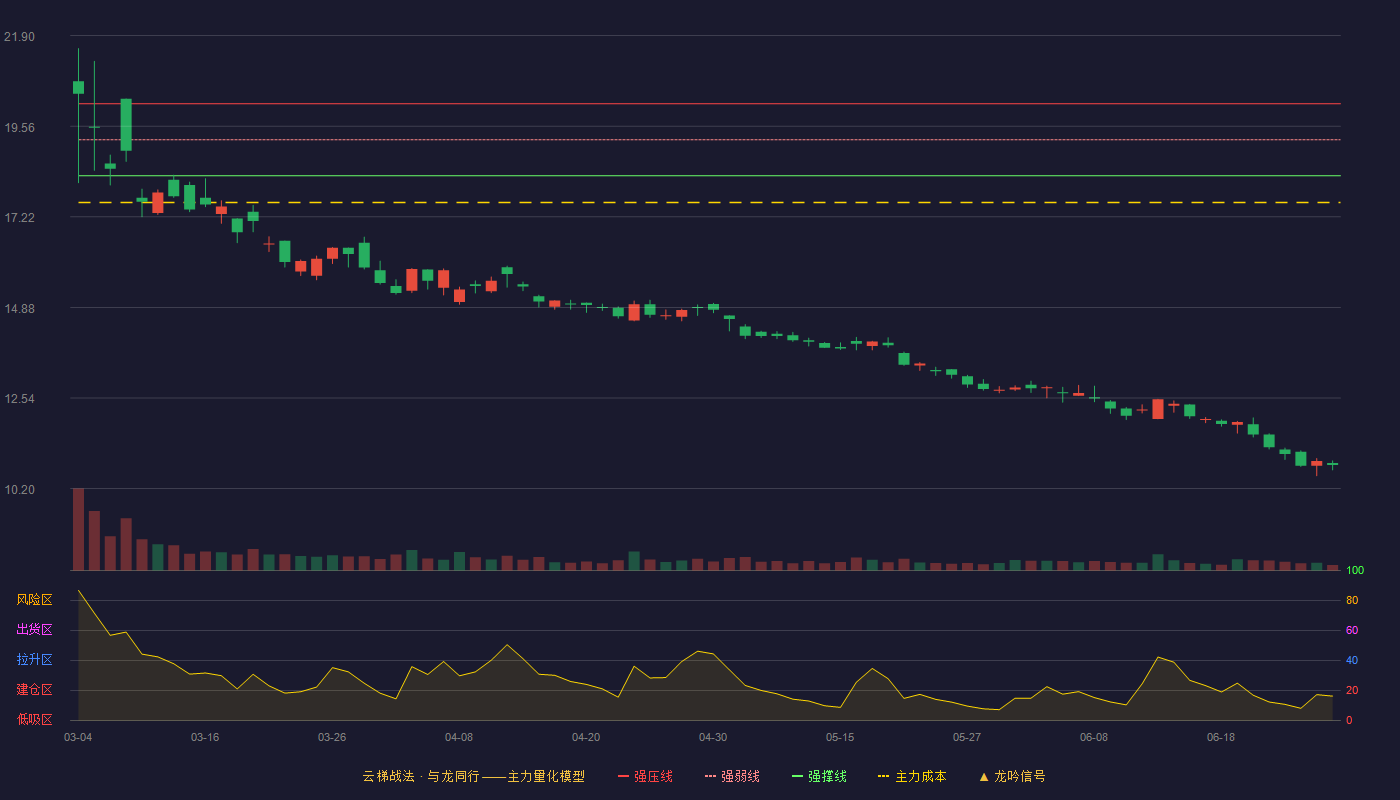Click the 19.56 price axis label
The width and height of the screenshot is (1400, 800).
pos(19,128)
